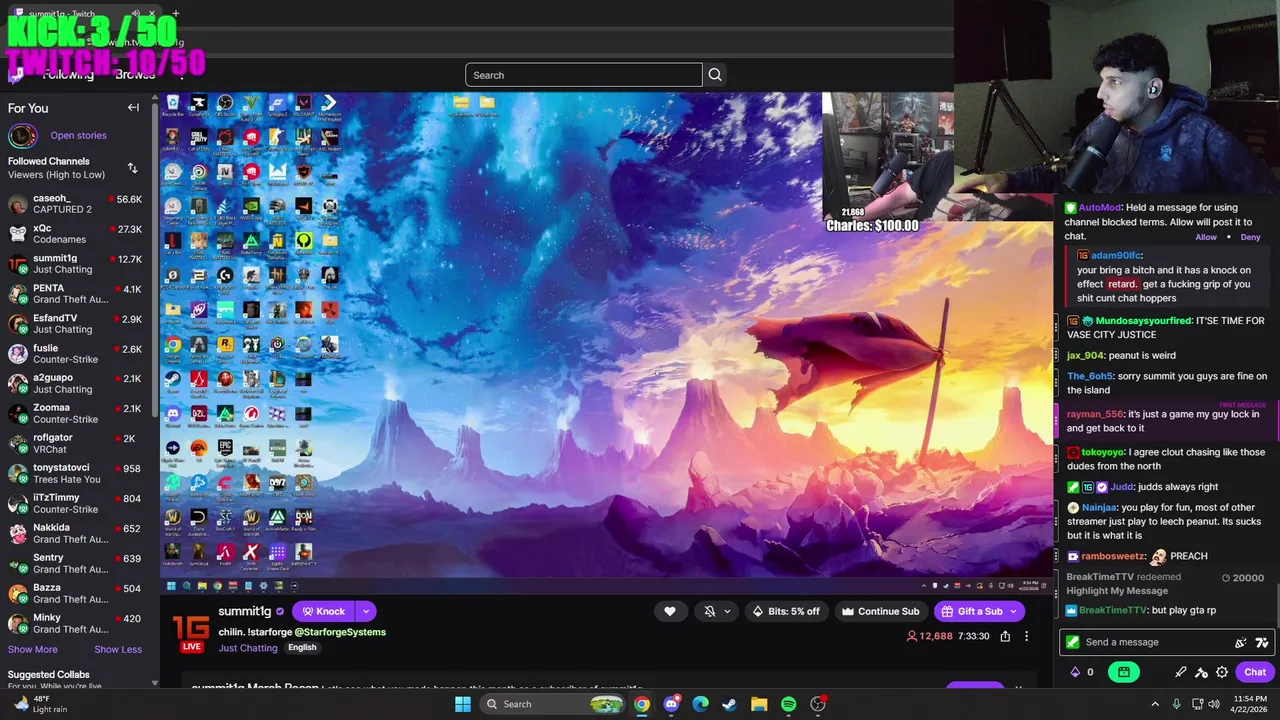Viewport: 1280px width, 720px height.
Task: Open the stream more options menu
Action: [1026, 636]
